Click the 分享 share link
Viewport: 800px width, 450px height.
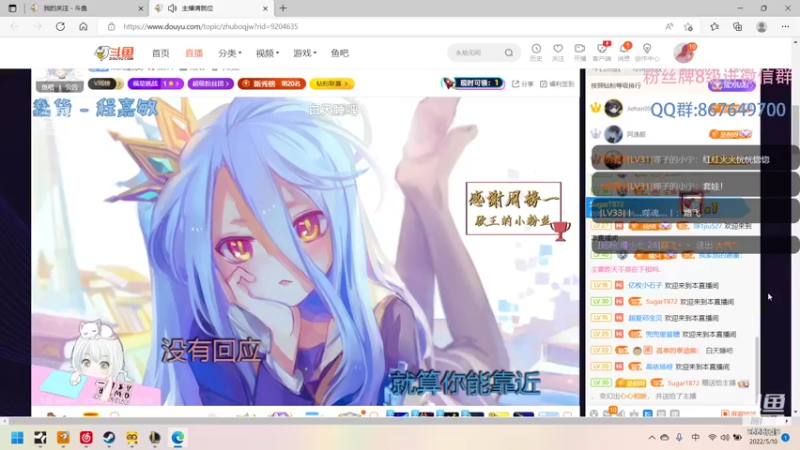523,84
